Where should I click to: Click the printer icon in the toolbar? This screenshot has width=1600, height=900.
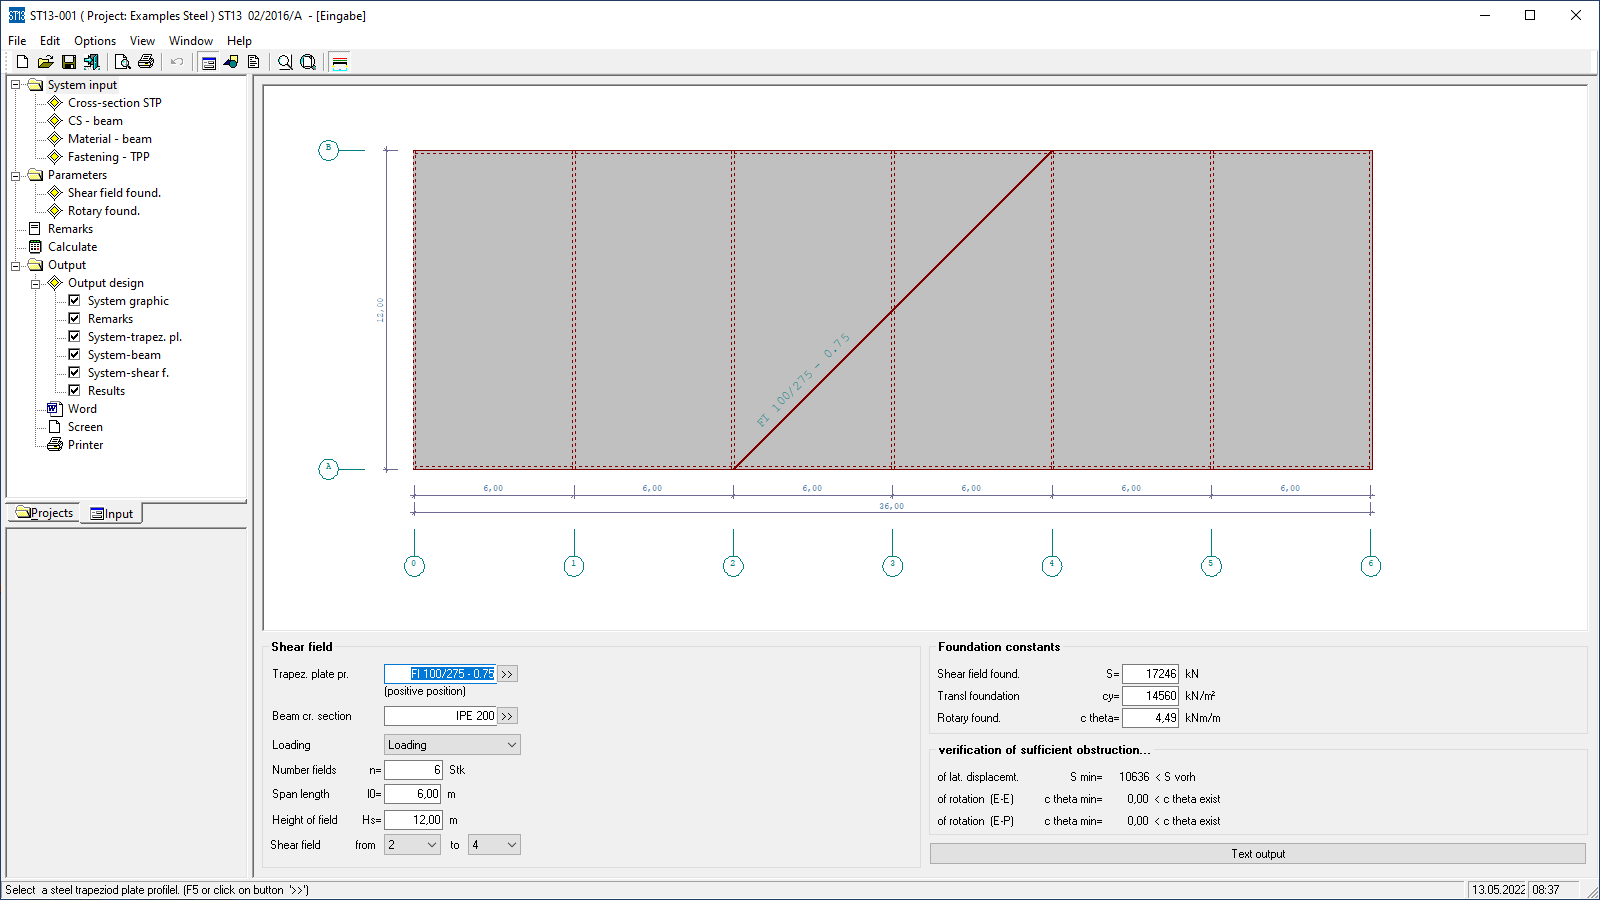(x=146, y=62)
